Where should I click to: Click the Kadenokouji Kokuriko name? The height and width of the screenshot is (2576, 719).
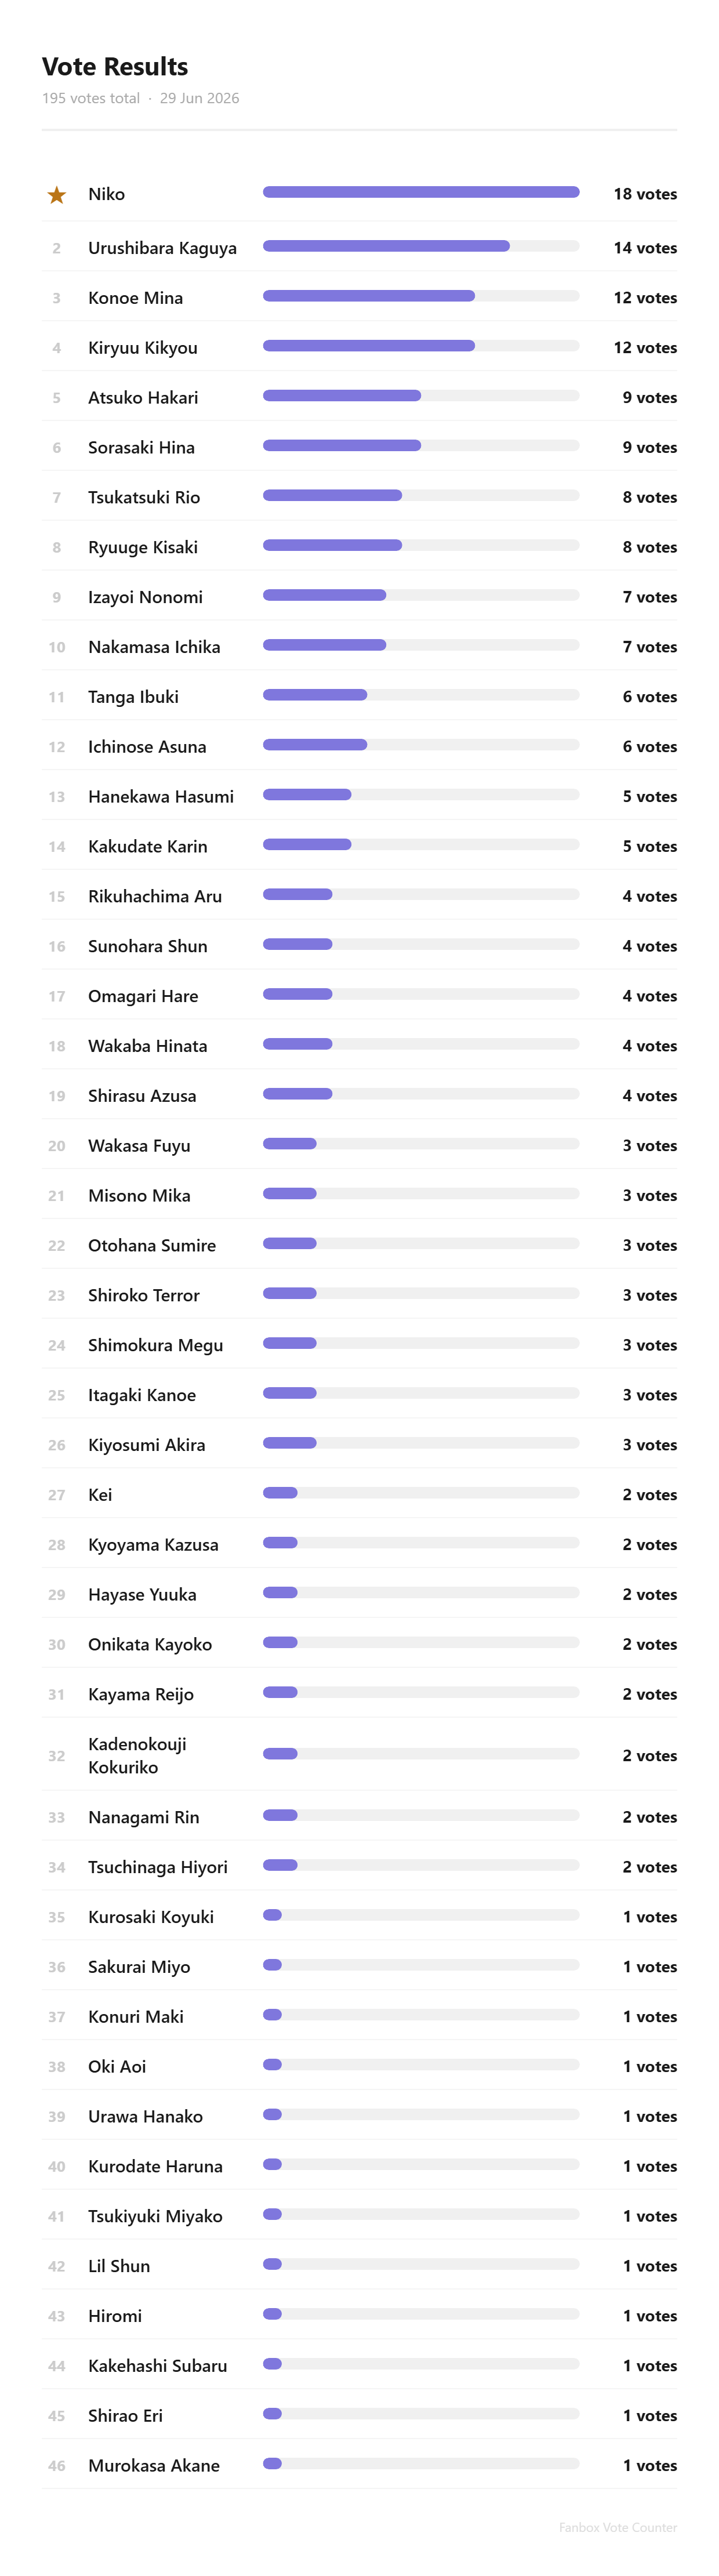tap(137, 1755)
